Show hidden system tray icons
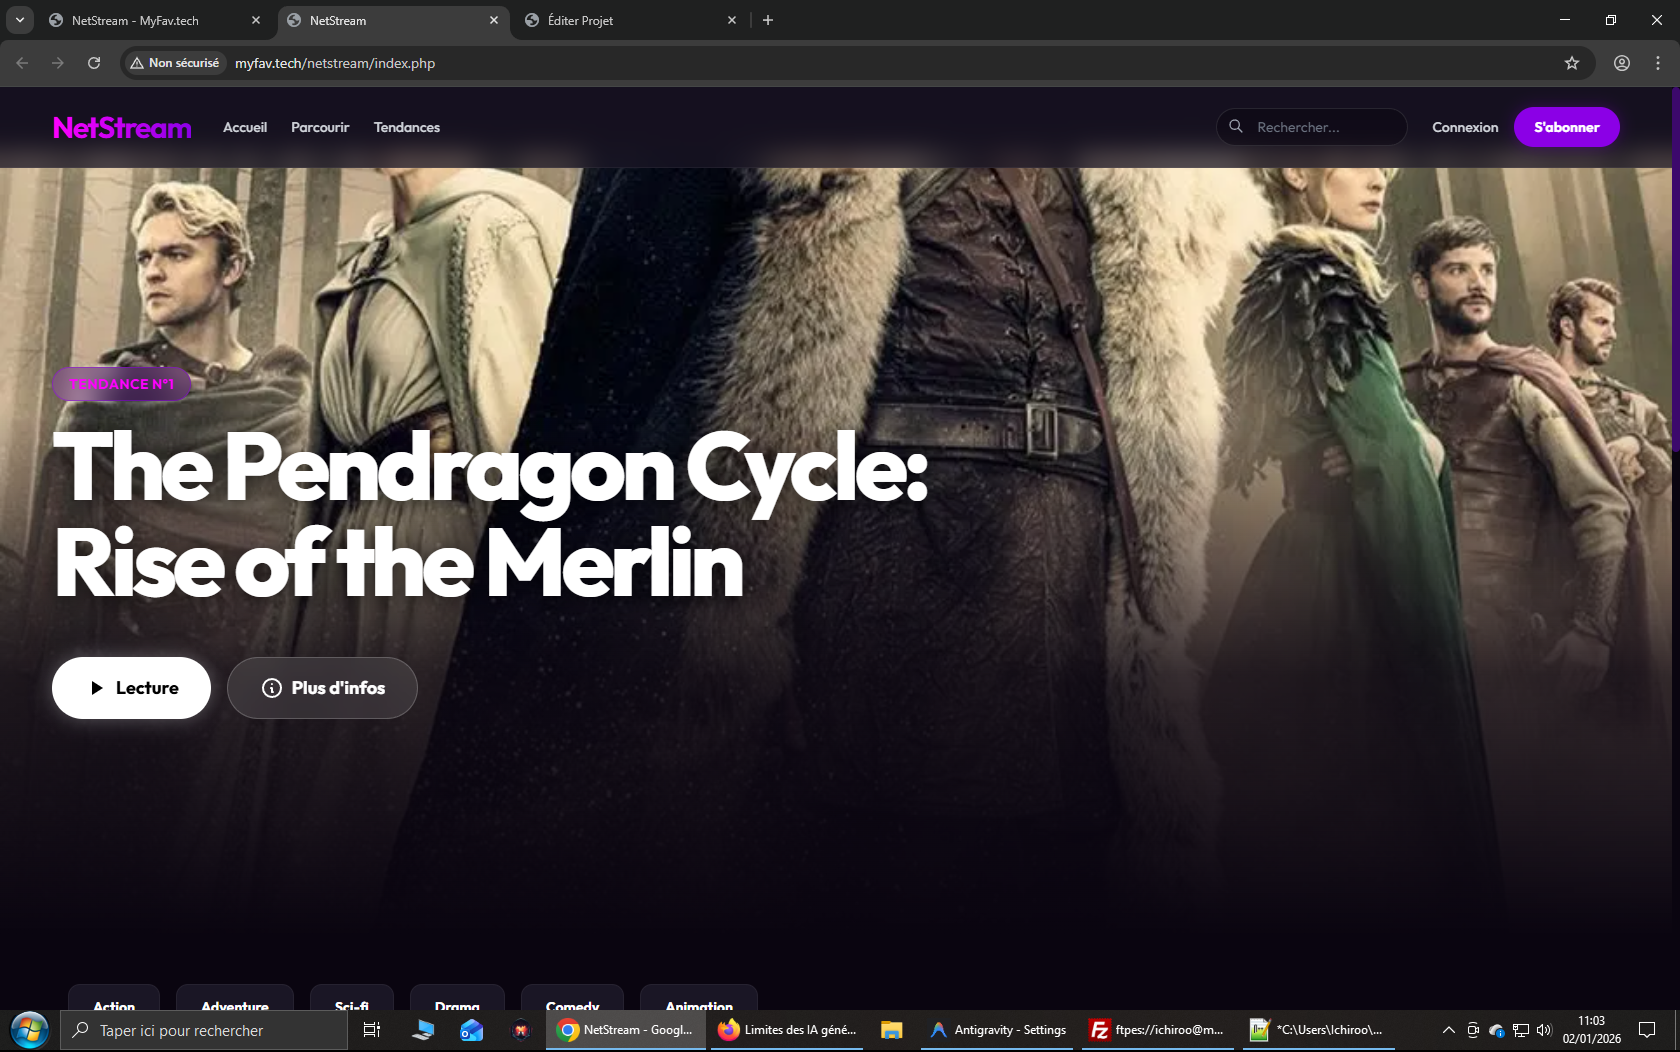 pos(1448,1030)
